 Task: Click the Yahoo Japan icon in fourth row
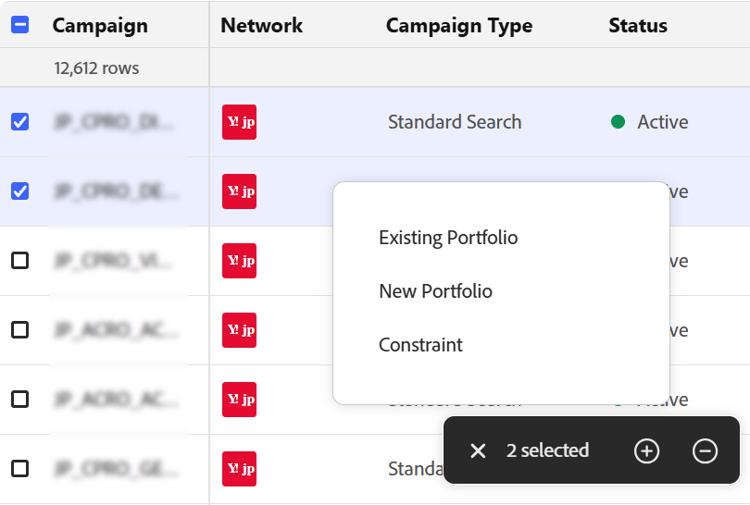pos(239,330)
